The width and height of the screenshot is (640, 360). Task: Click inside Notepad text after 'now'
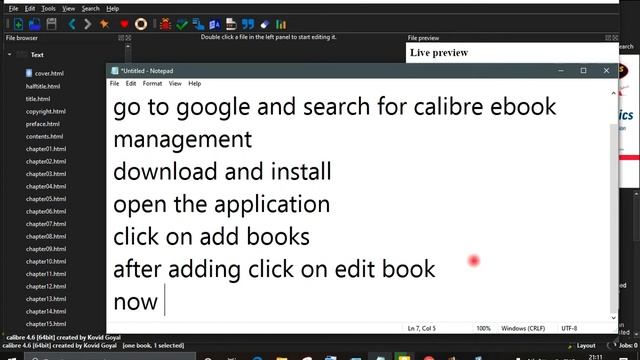[x=165, y=301]
